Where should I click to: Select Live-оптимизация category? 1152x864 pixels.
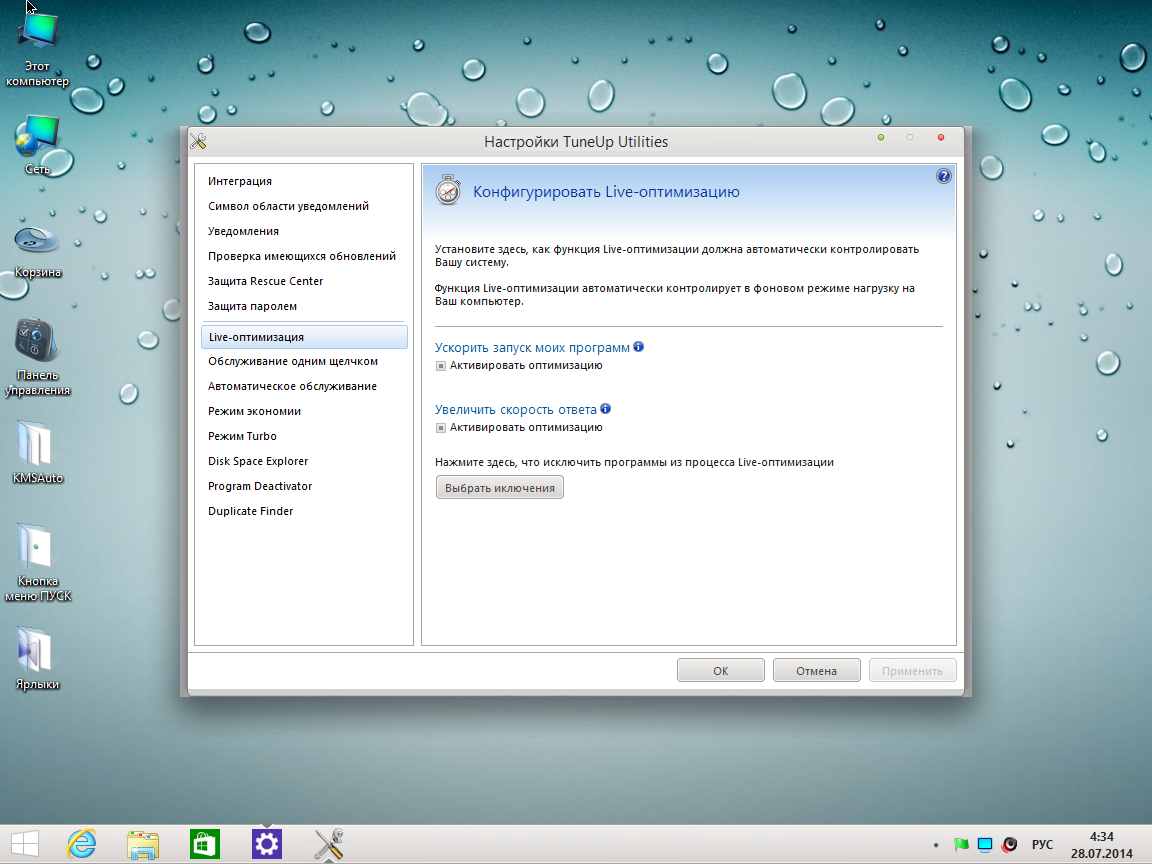click(x=303, y=336)
